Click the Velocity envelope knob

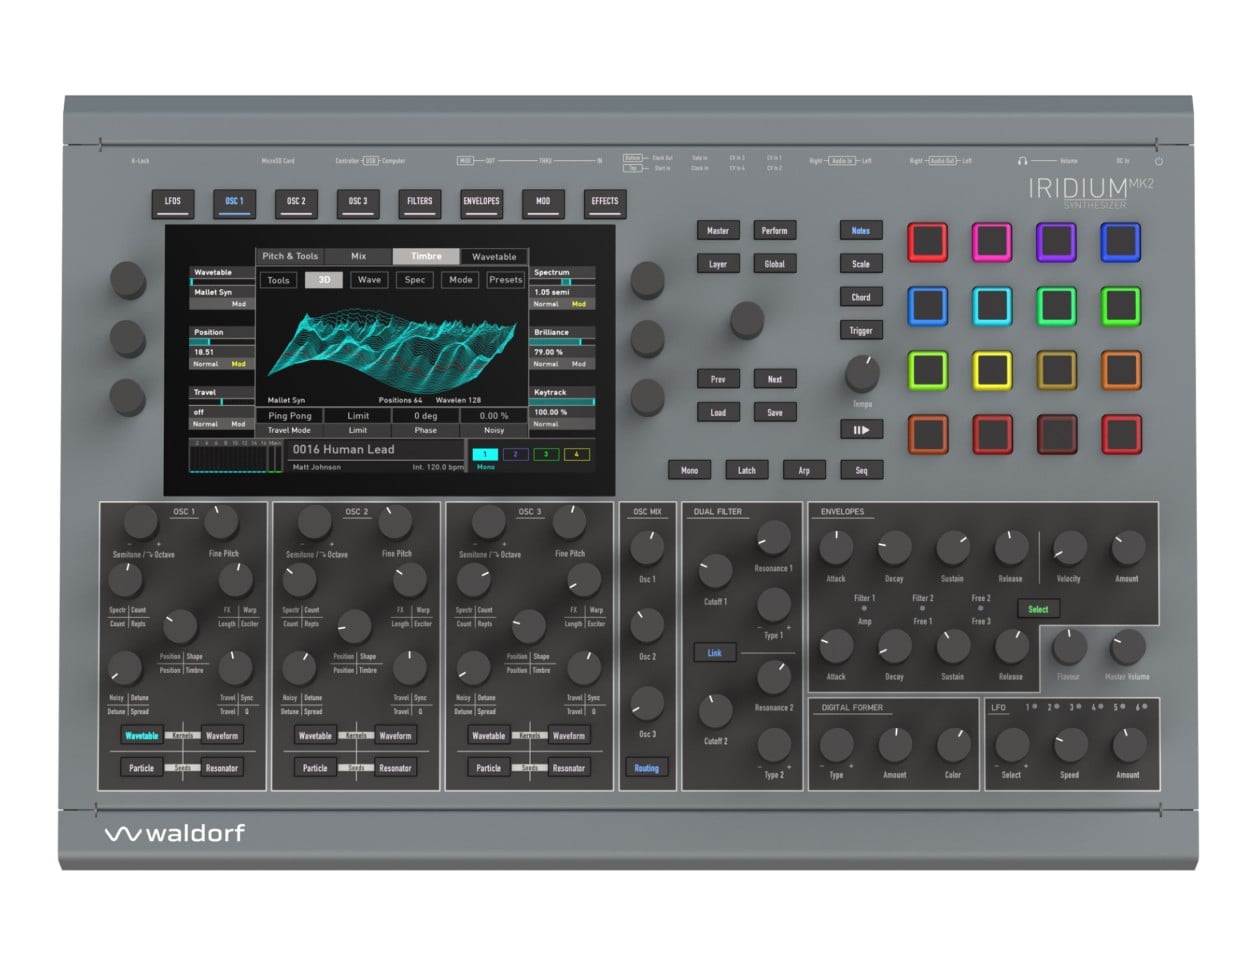coord(1069,548)
